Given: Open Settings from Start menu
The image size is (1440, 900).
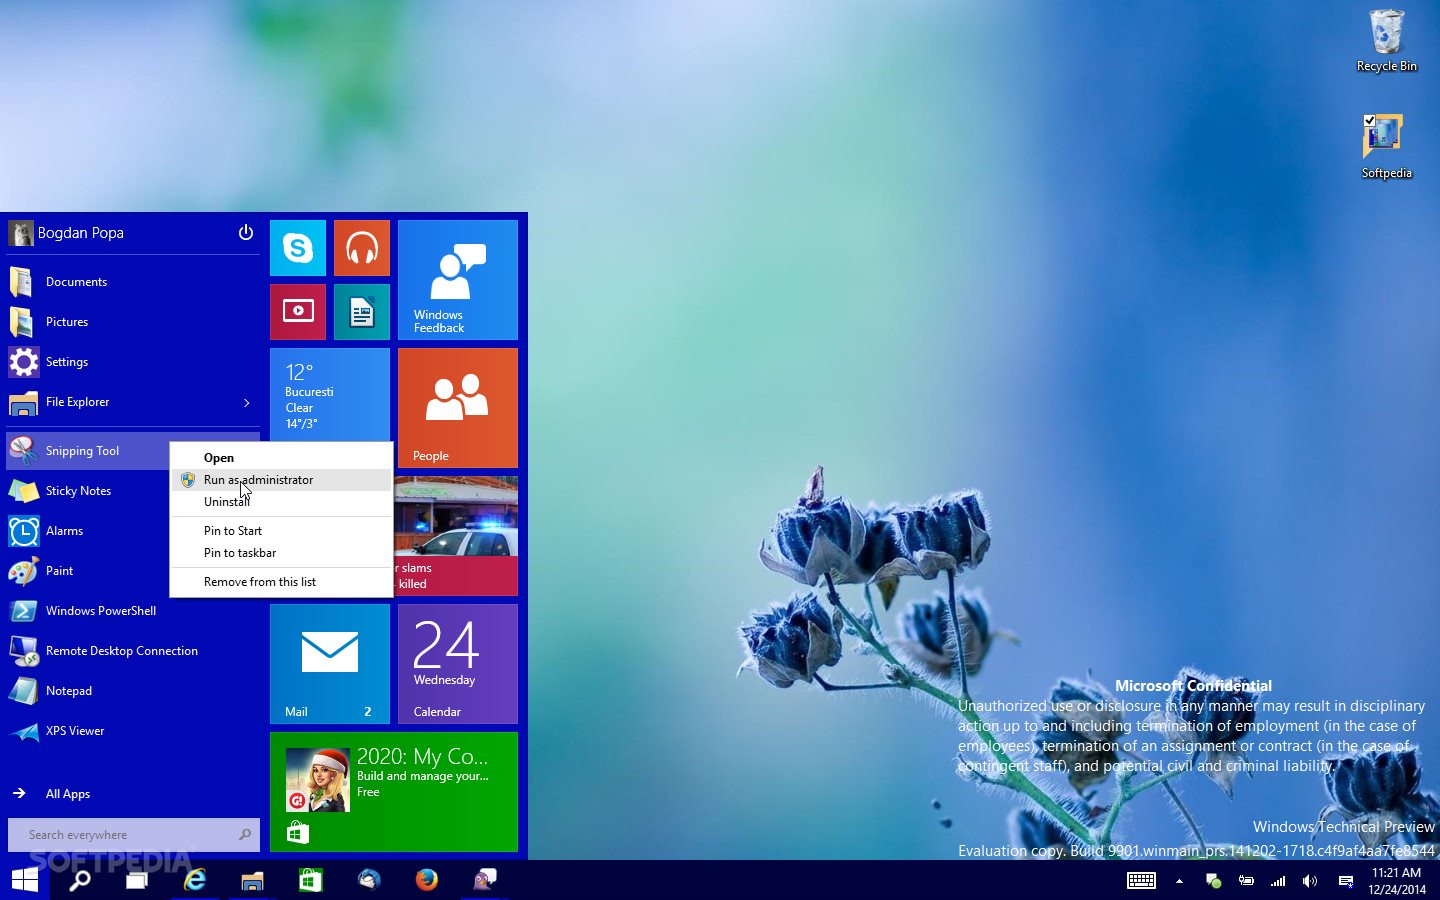Looking at the screenshot, I should click(133, 362).
